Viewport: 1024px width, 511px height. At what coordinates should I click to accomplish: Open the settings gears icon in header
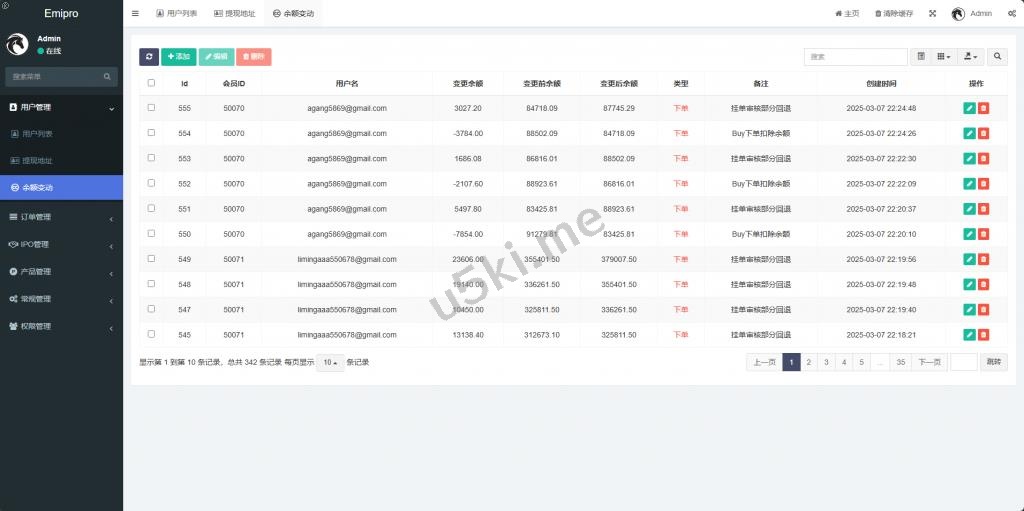[1011, 14]
